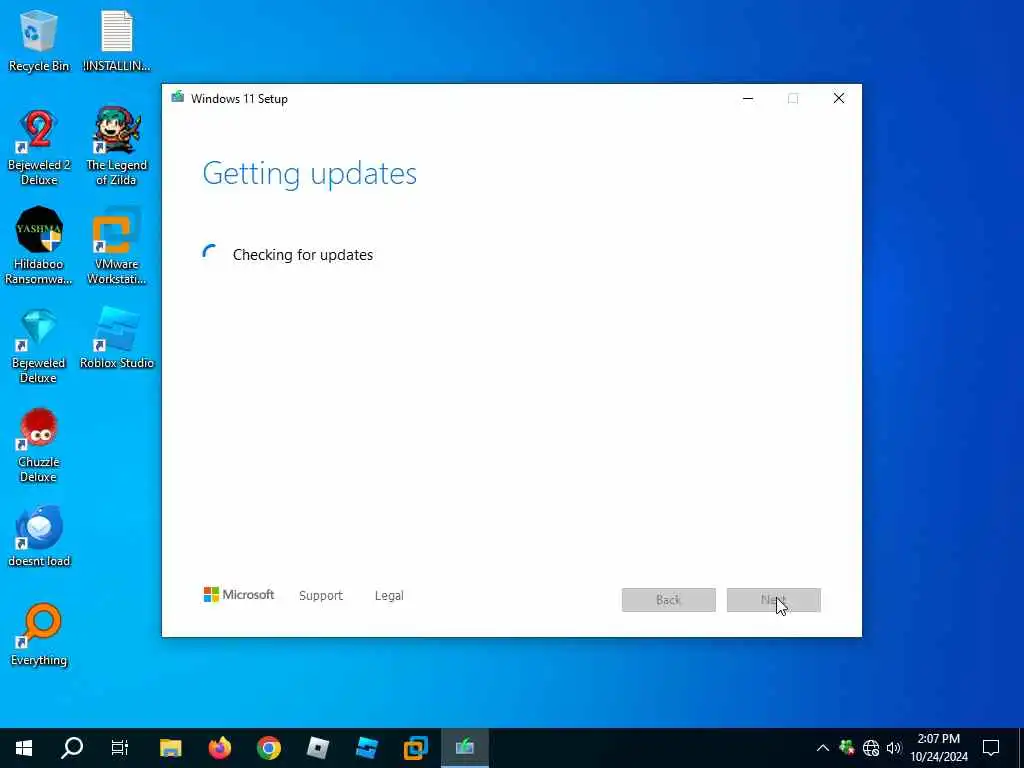Image resolution: width=1024 pixels, height=768 pixels.
Task: Select The Legend of Zilda shortcut
Action: [117, 146]
